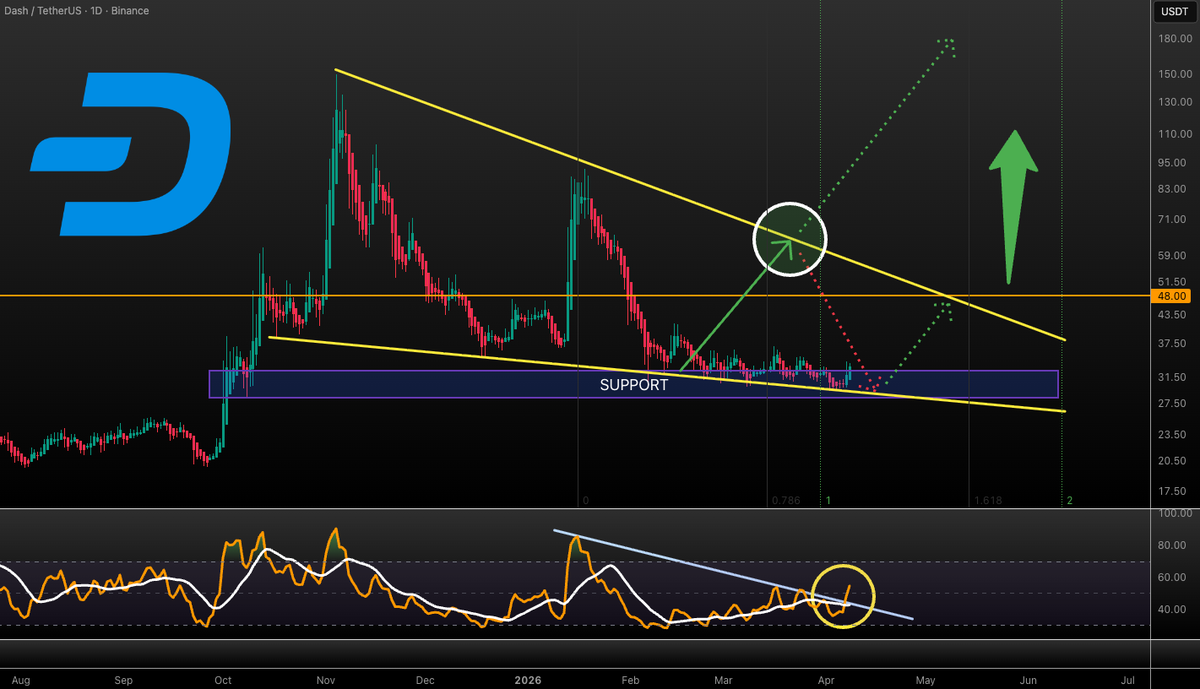Click the 95.00 price axis label
Screen dimensions: 1200x689
click(1172, 162)
